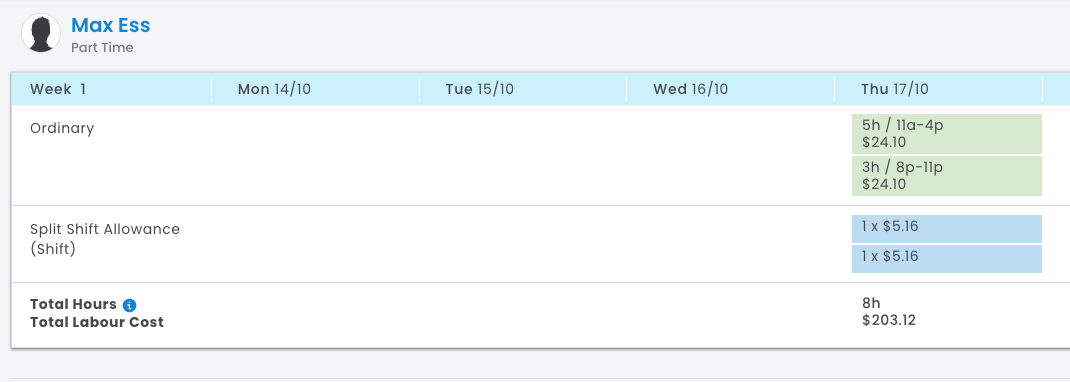Click the empty Monday Ordinary cell
This screenshot has height=382, width=1070.
(315, 155)
